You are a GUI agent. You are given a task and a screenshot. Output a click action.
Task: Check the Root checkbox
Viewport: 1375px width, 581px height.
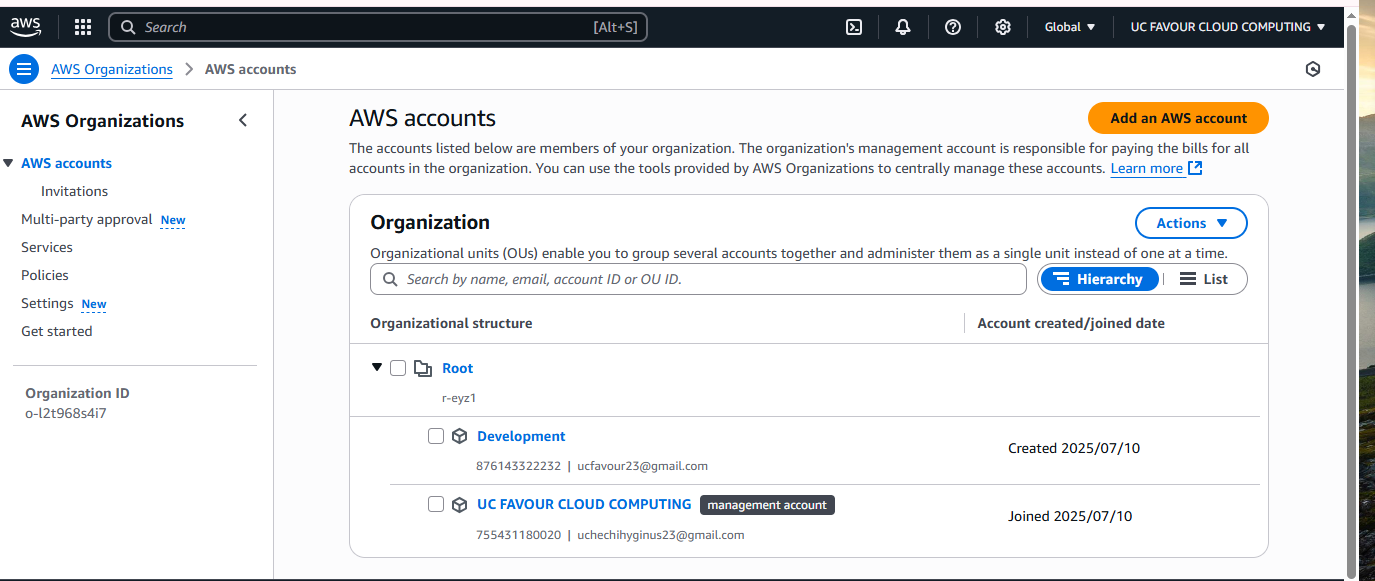click(x=398, y=368)
